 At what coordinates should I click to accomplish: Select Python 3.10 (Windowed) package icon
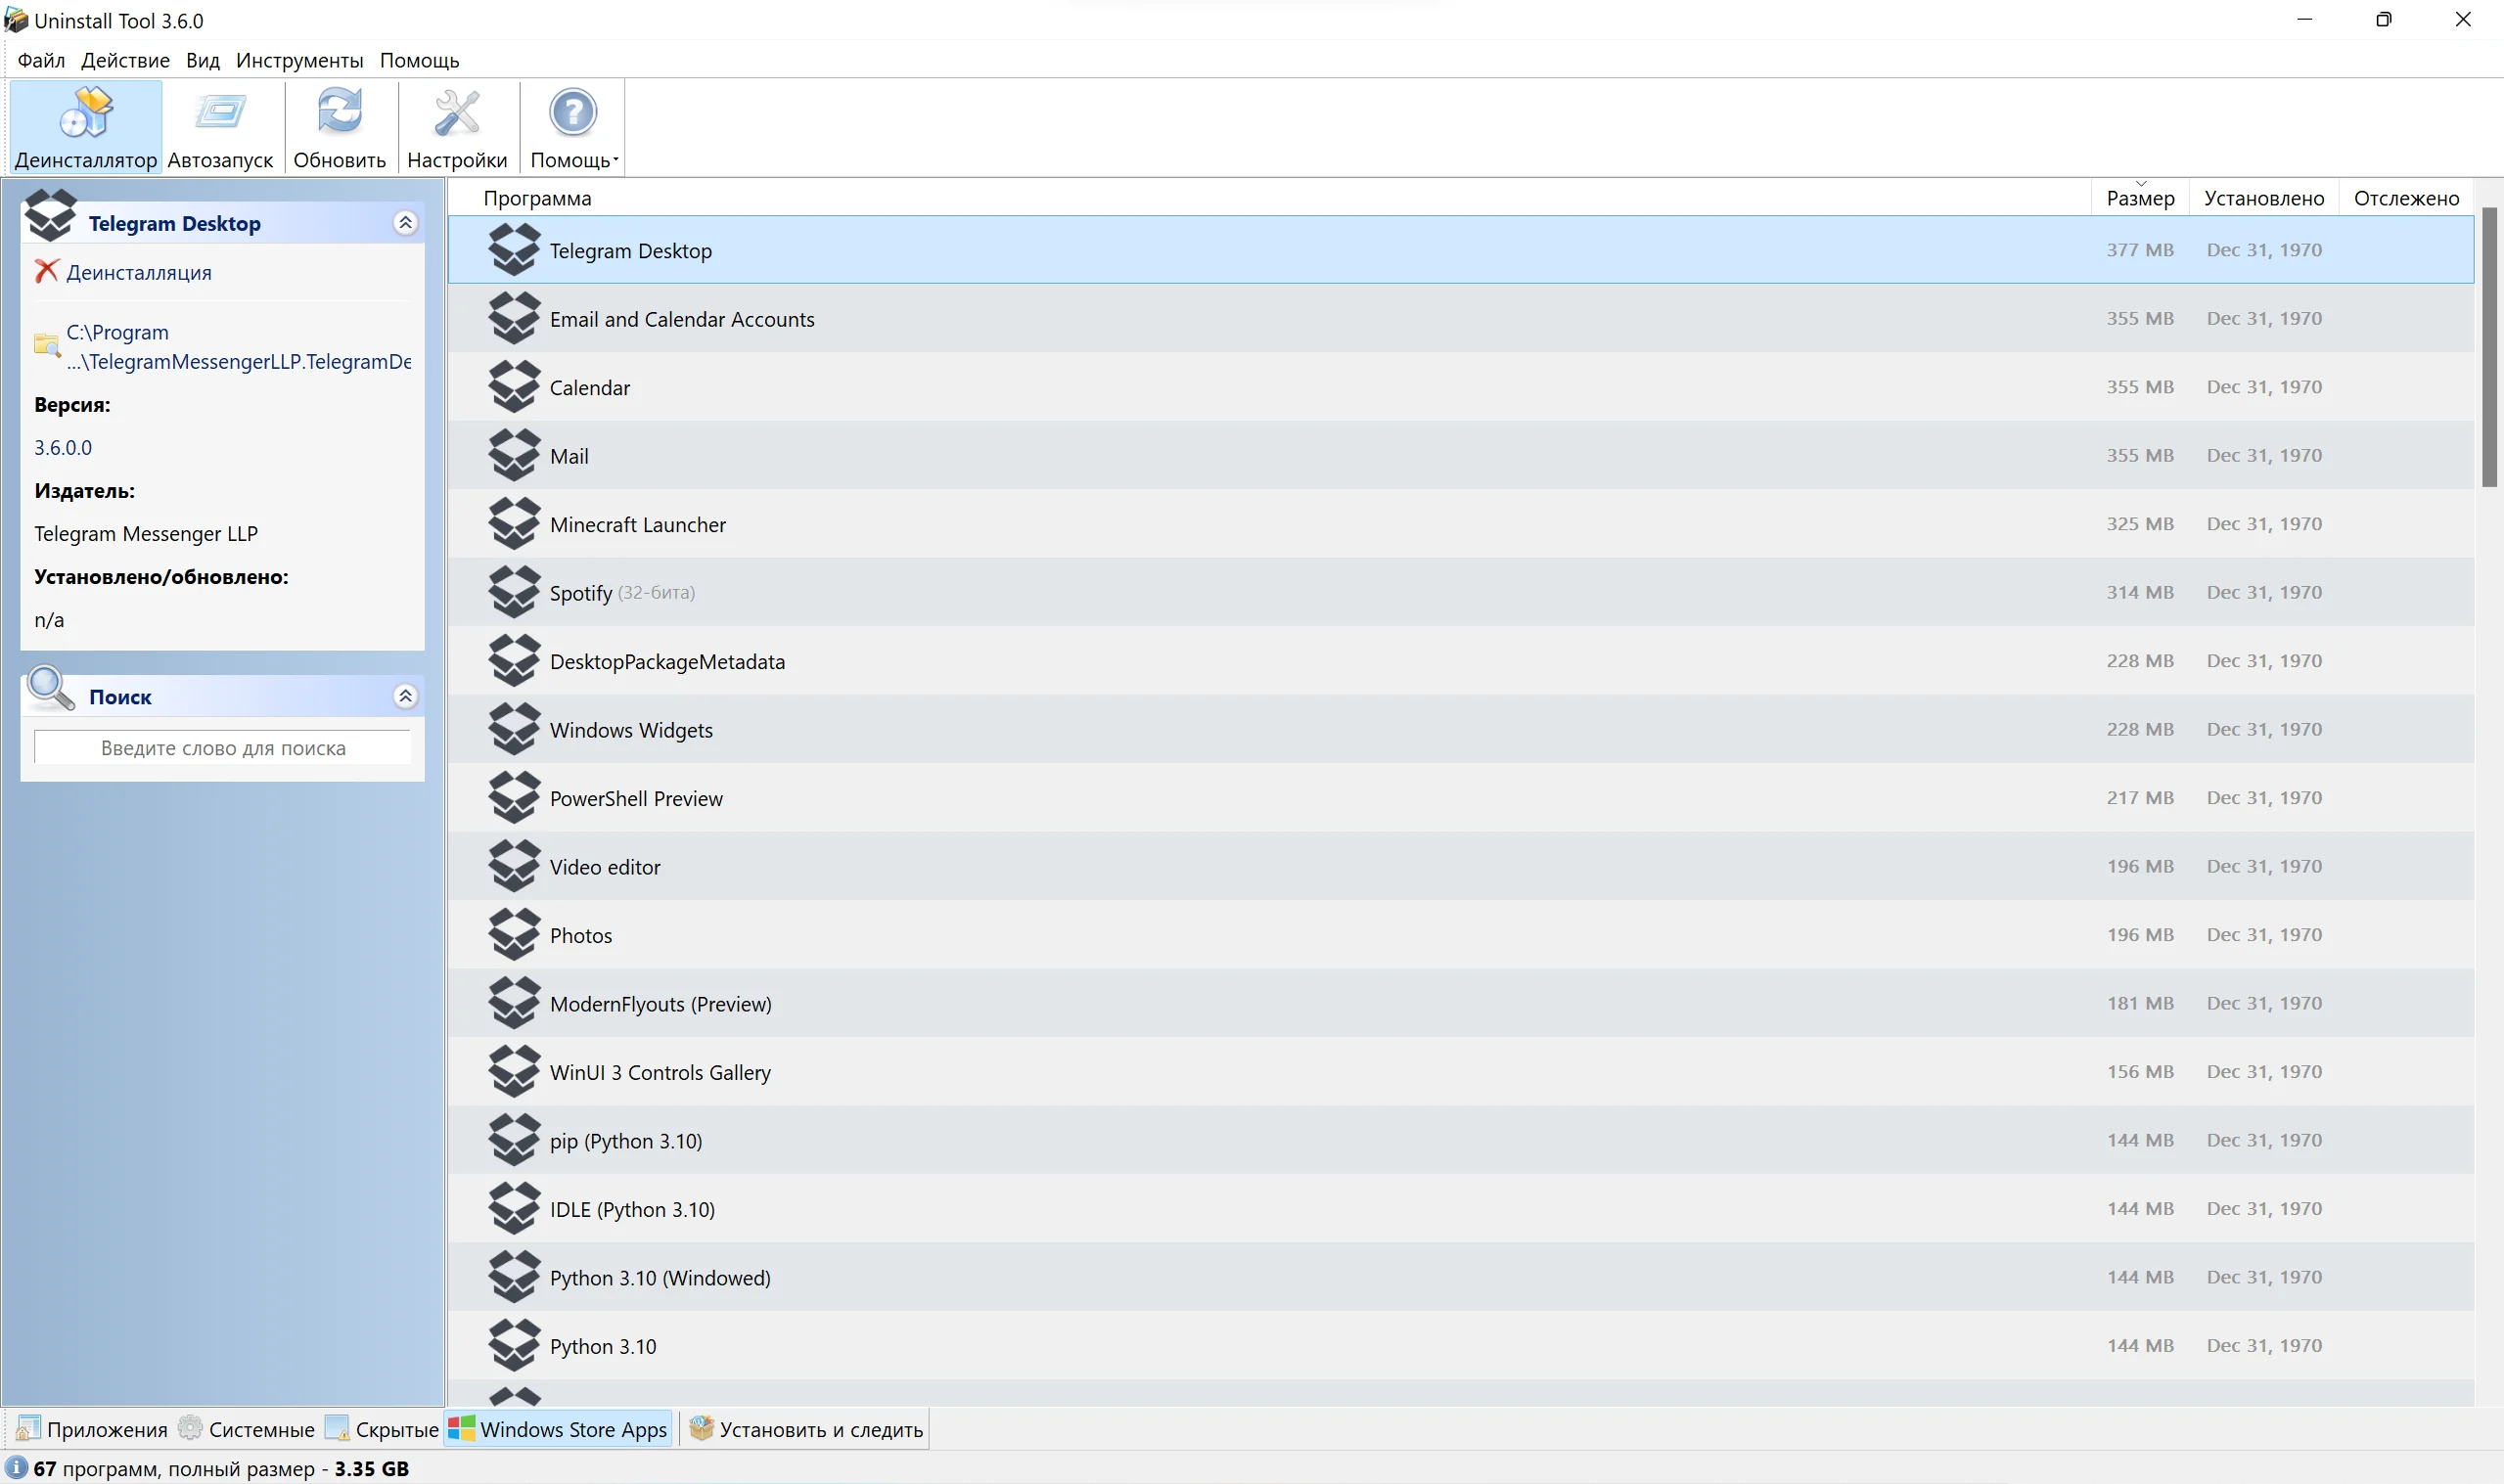(x=514, y=1277)
